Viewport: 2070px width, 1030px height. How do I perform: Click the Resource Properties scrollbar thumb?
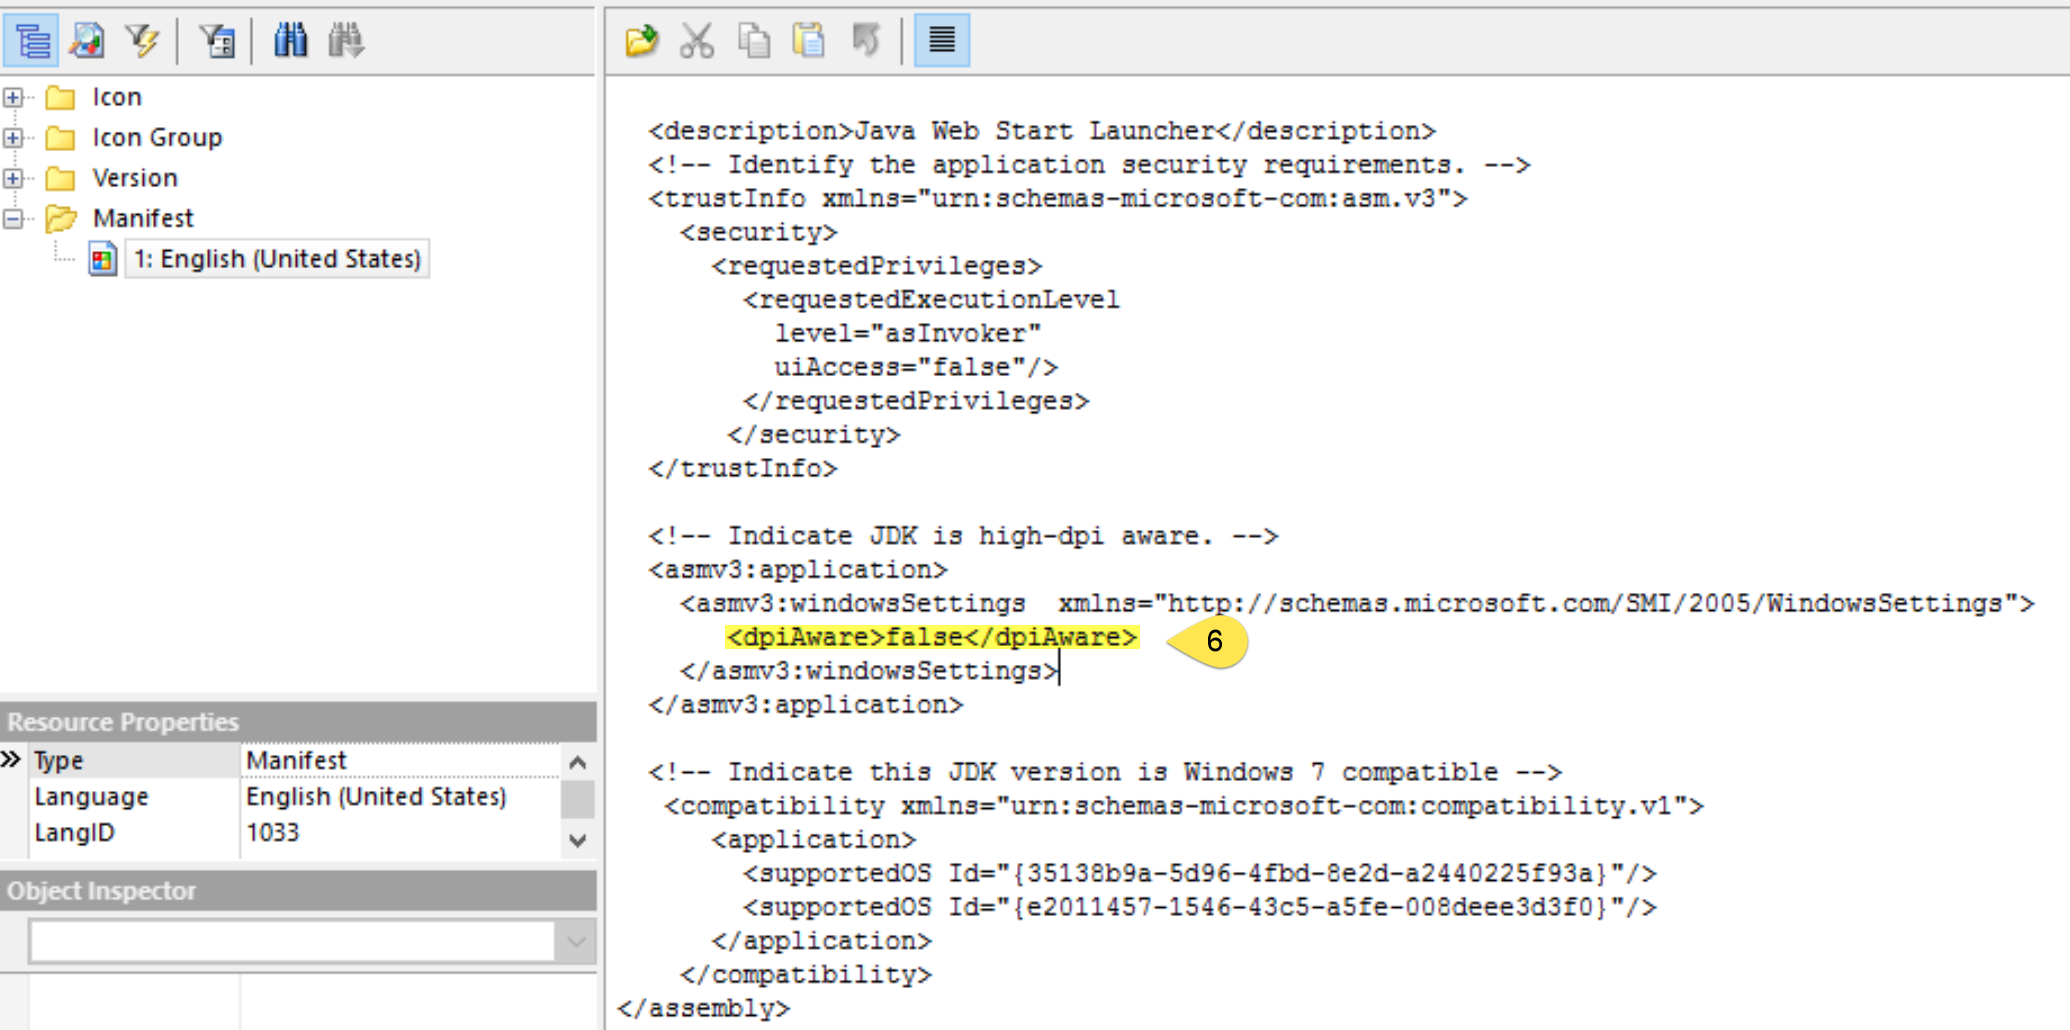pyautogui.click(x=577, y=800)
